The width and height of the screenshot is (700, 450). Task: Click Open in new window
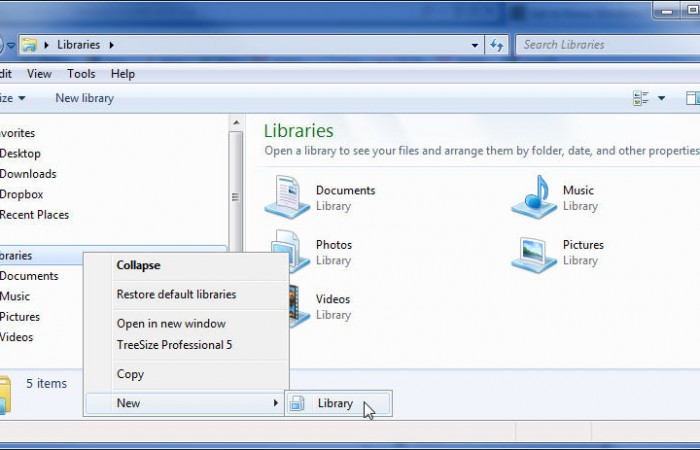click(171, 323)
